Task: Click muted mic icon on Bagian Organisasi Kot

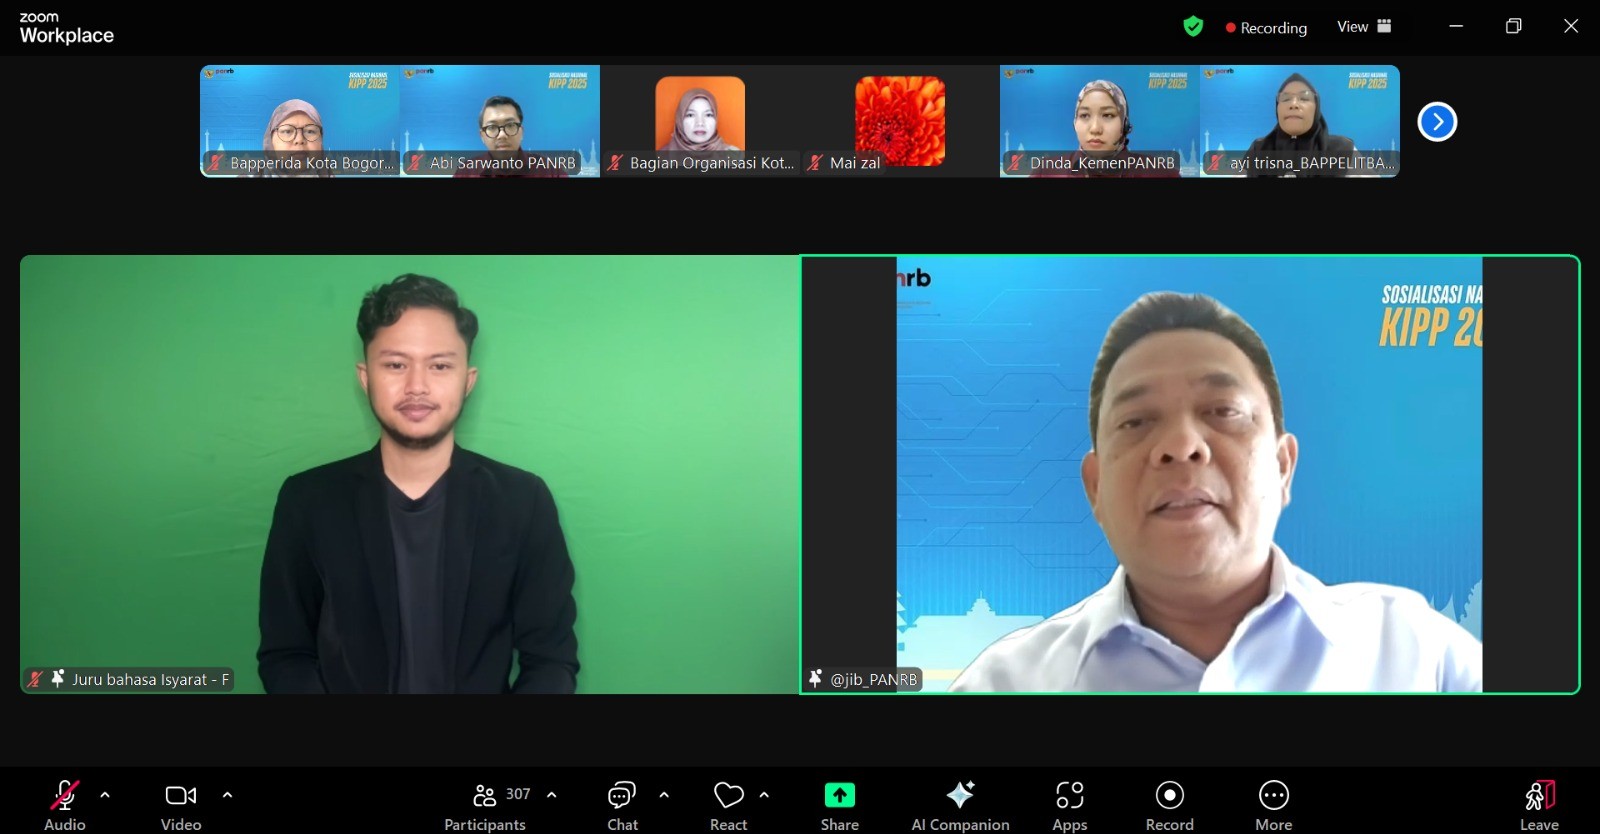Action: coord(615,163)
